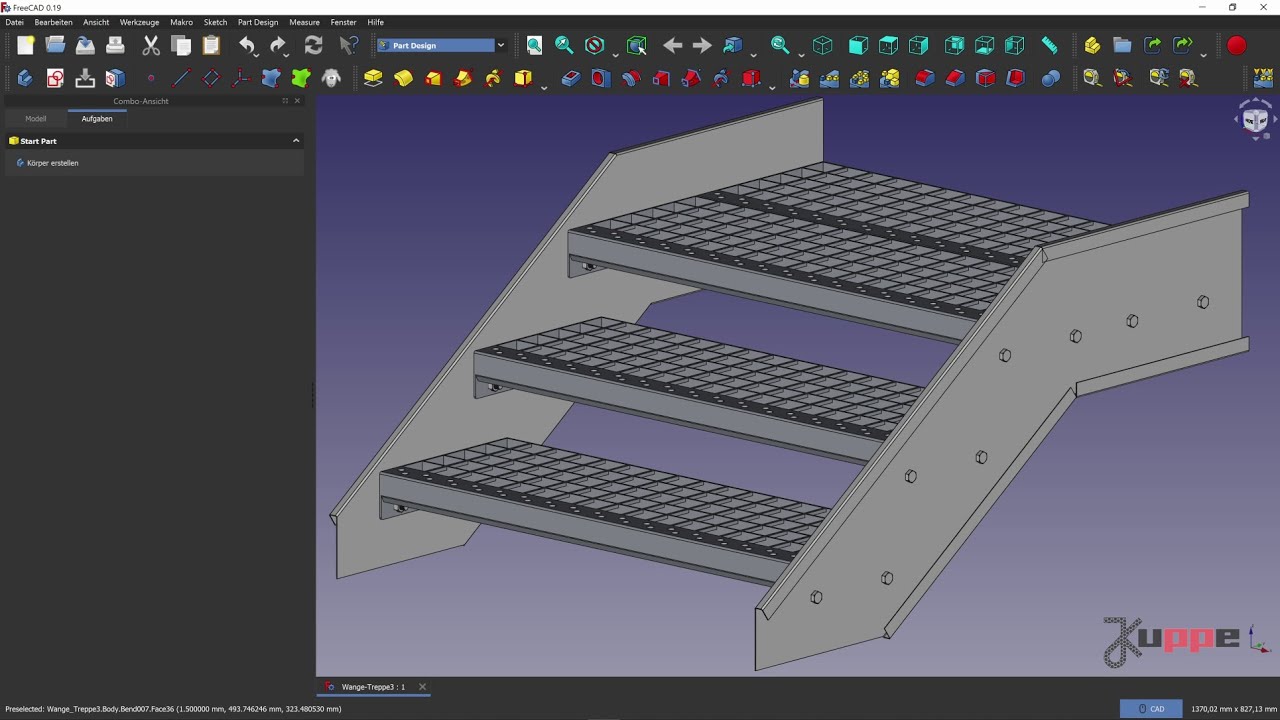Create a group with the blue folder icon
1280x720 pixels.
1122,45
